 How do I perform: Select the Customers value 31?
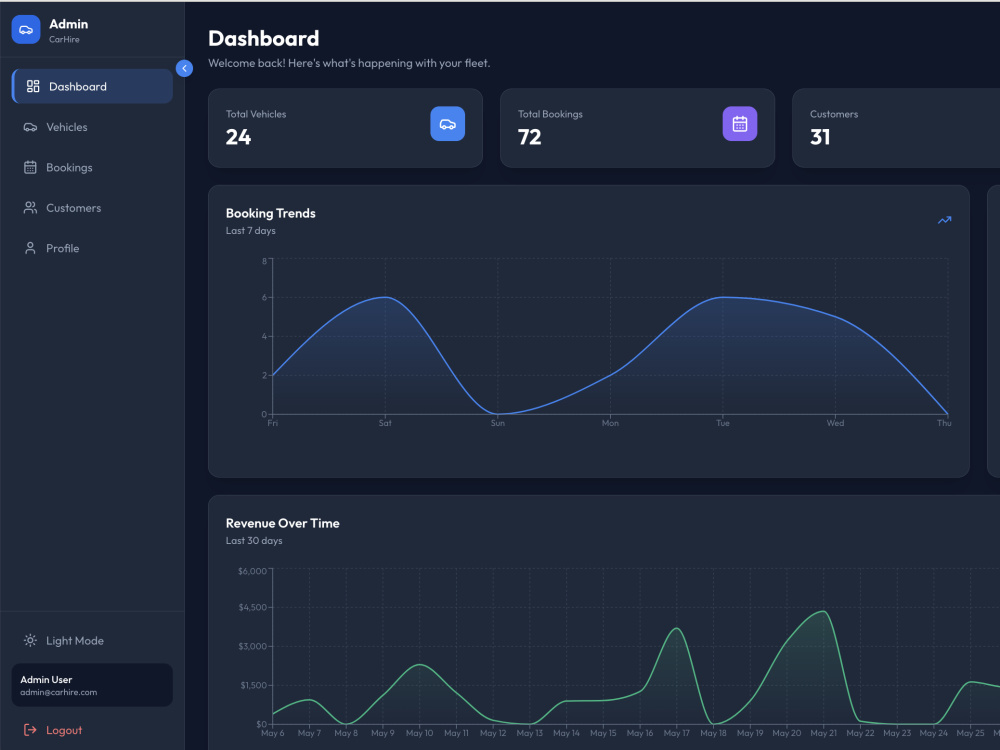pos(820,137)
